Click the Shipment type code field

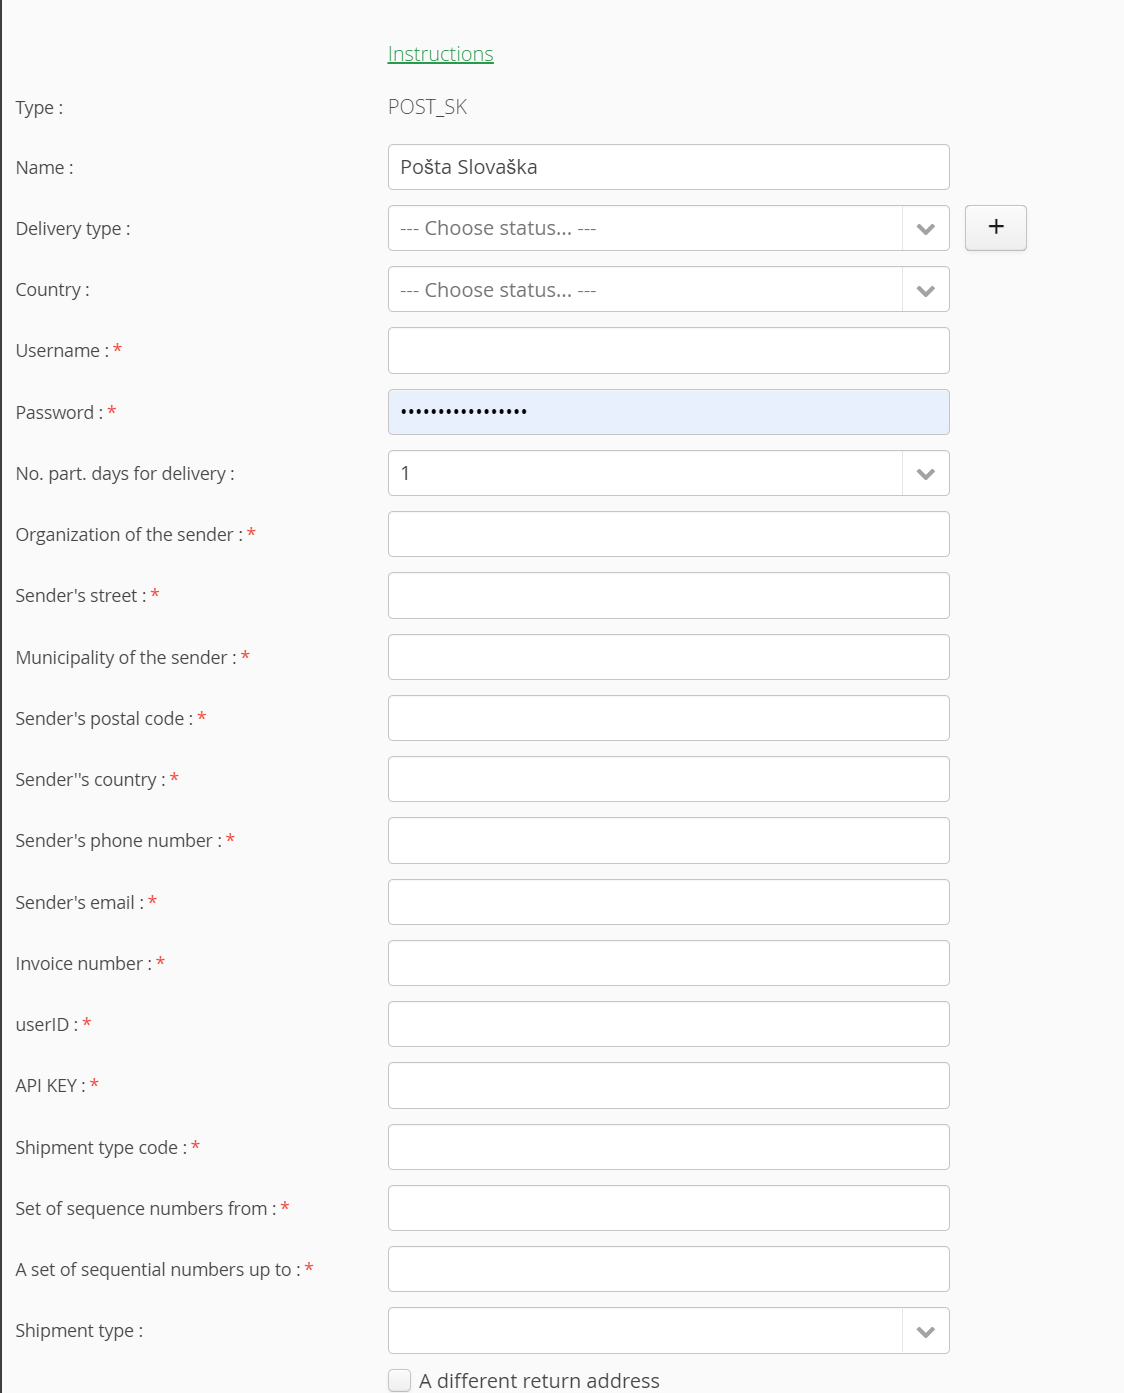[668, 1147]
